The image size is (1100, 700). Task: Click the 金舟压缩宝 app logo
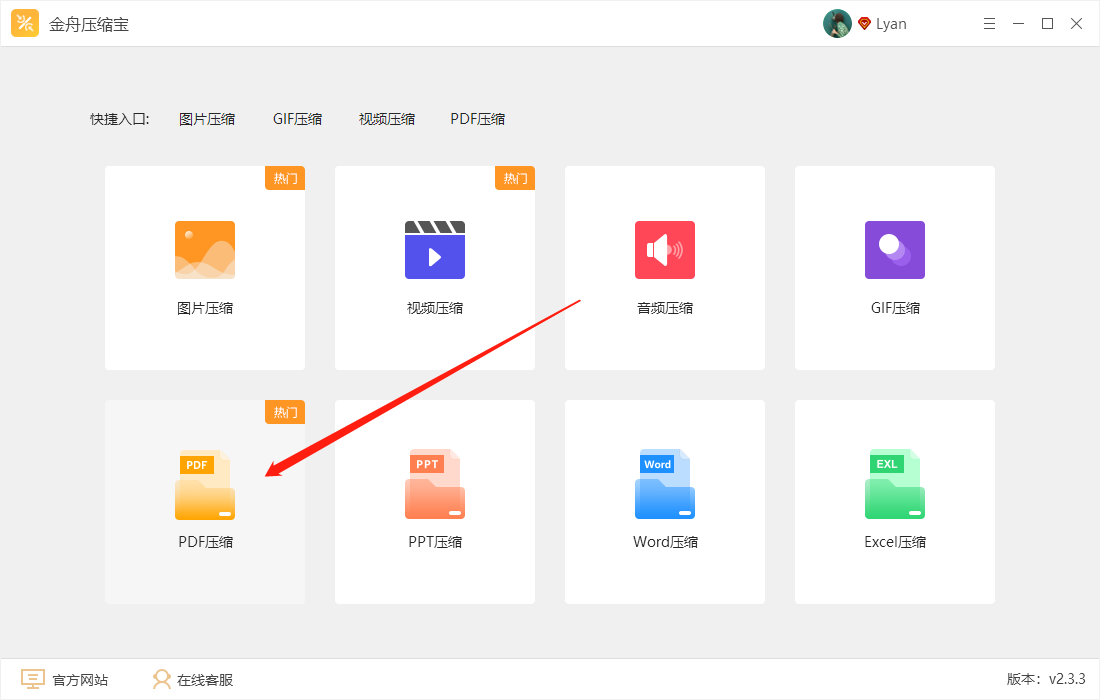[x=25, y=22]
